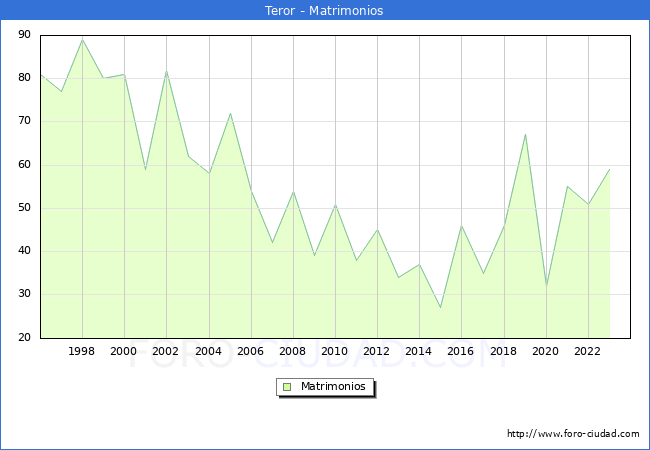Click the 2006 x-axis label

(x=250, y=351)
